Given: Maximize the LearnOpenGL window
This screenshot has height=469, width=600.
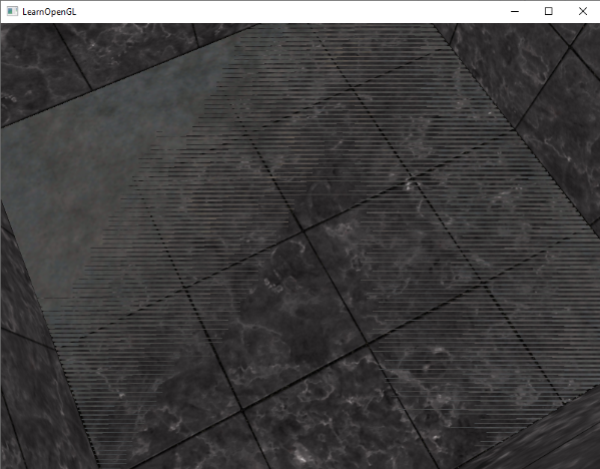Looking at the screenshot, I should tap(548, 11).
